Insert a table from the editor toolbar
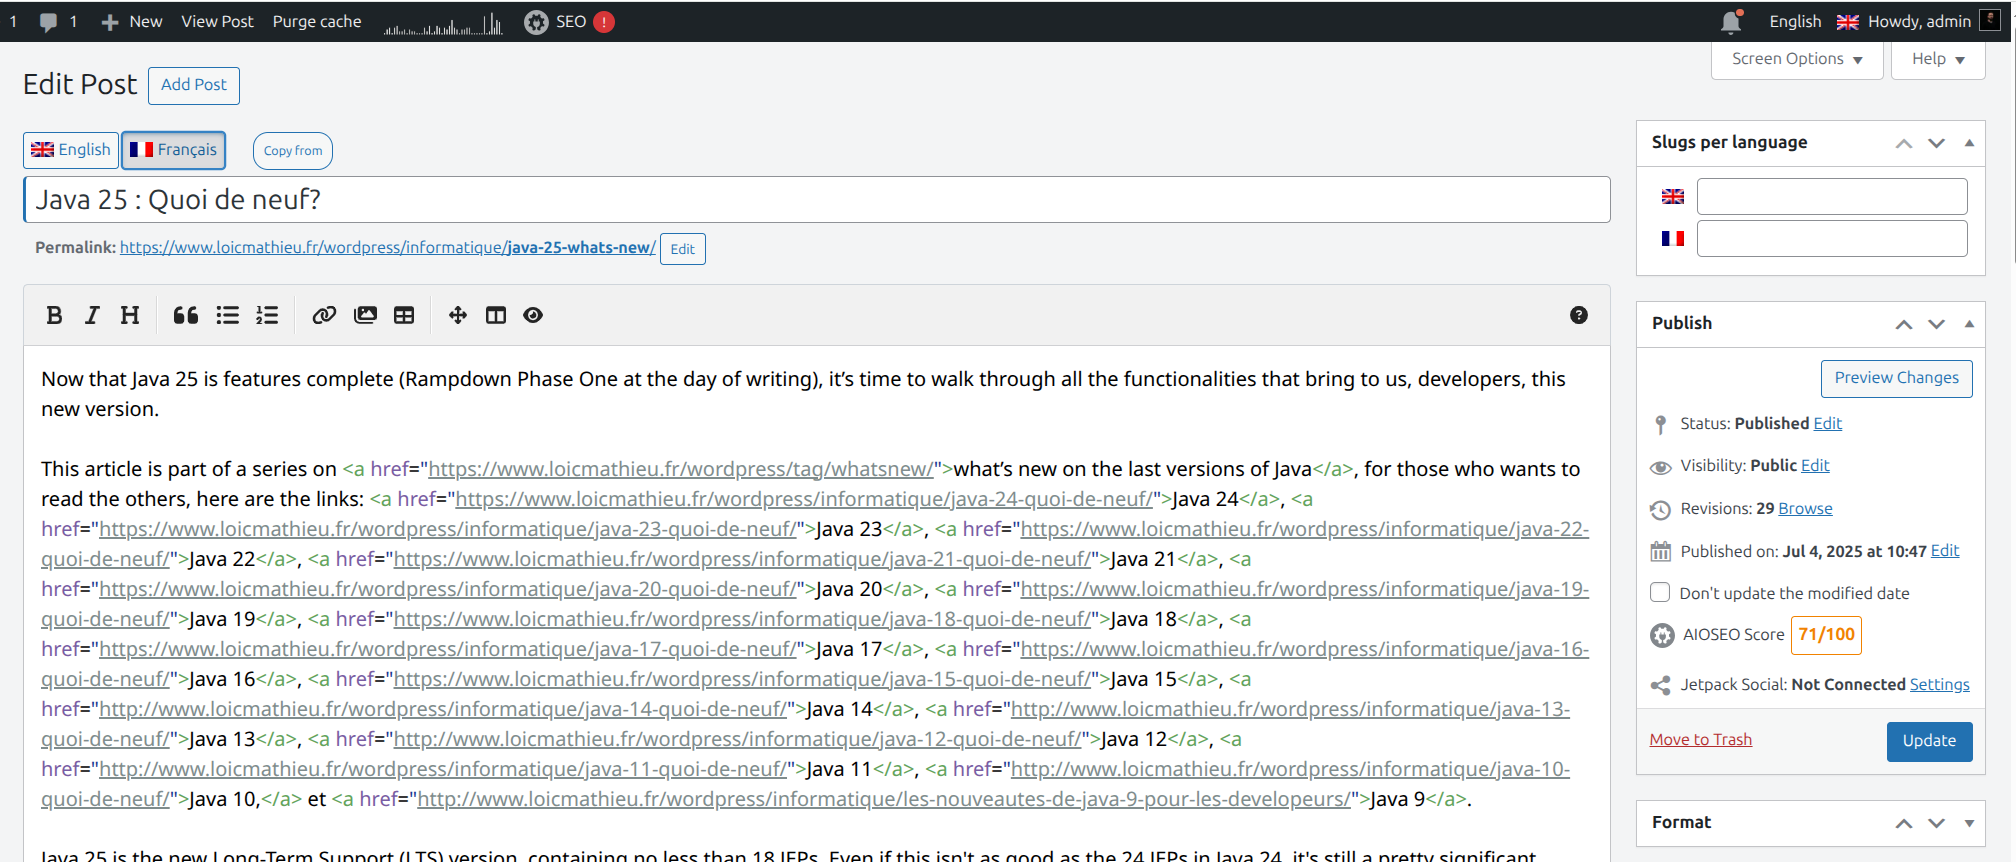2016x862 pixels. 404,315
